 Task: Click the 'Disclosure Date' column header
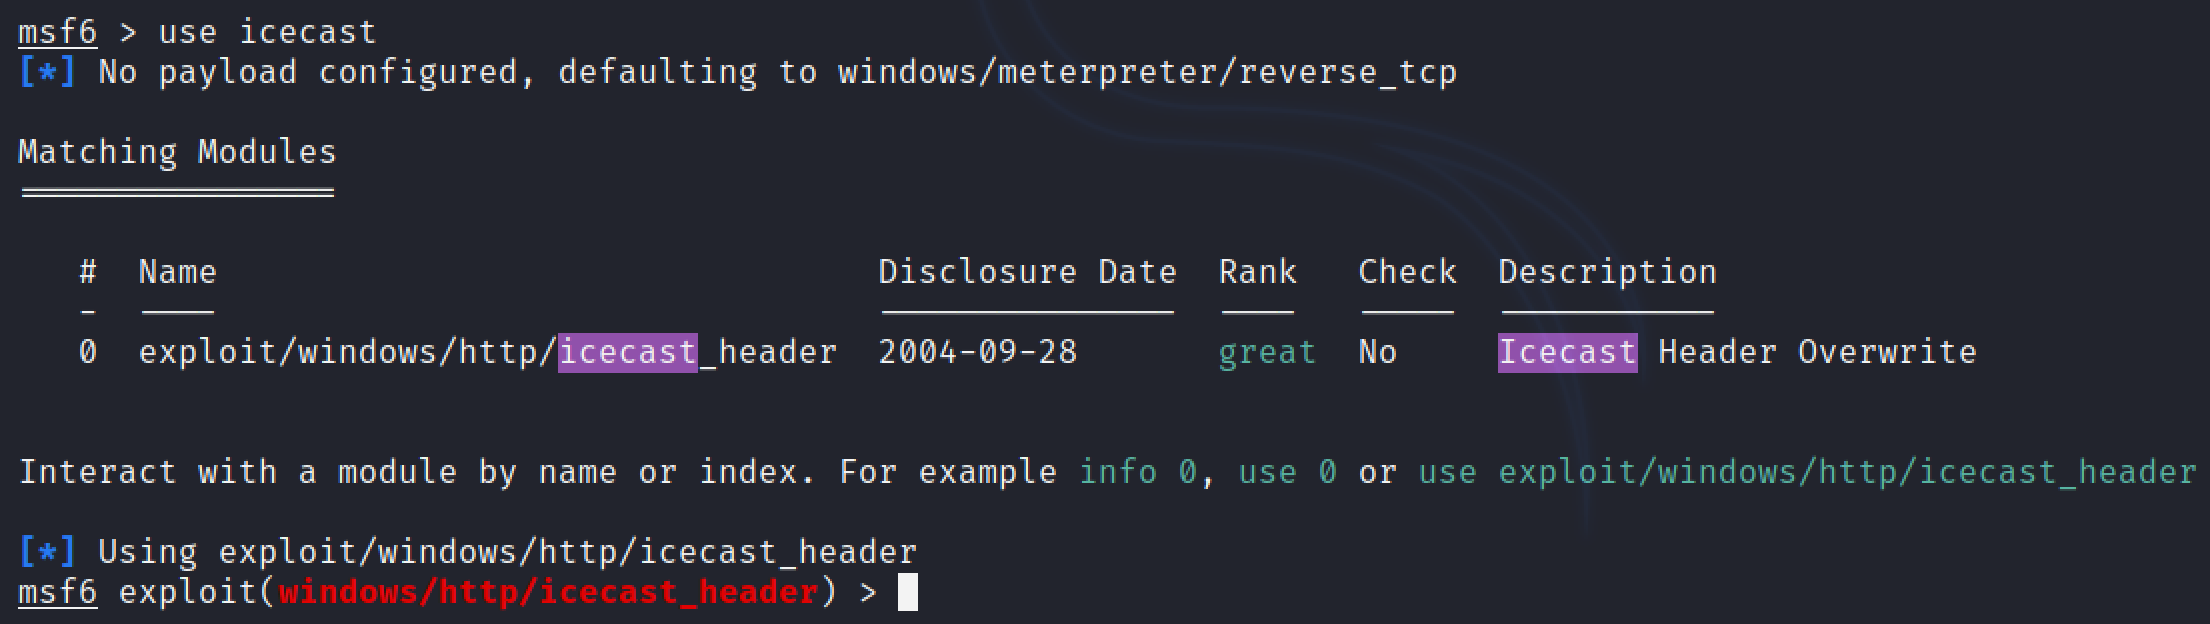click(1027, 272)
